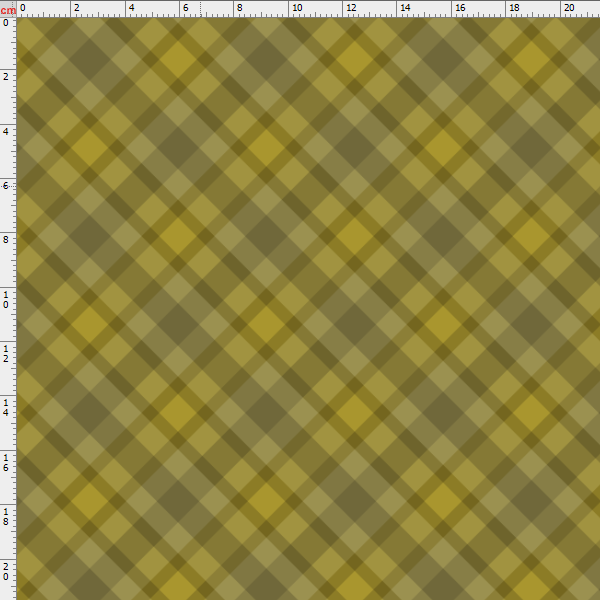
Task: Click the 4 mark on the horizontal ruler
Action: (x=131, y=8)
